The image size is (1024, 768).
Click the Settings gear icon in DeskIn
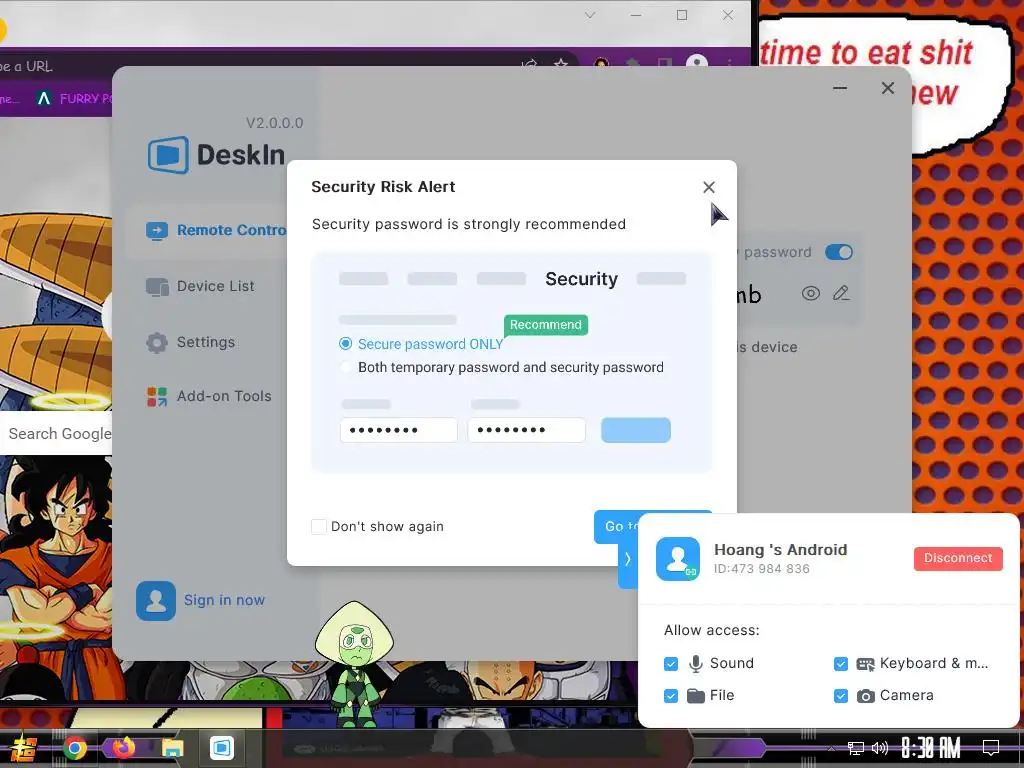click(157, 342)
